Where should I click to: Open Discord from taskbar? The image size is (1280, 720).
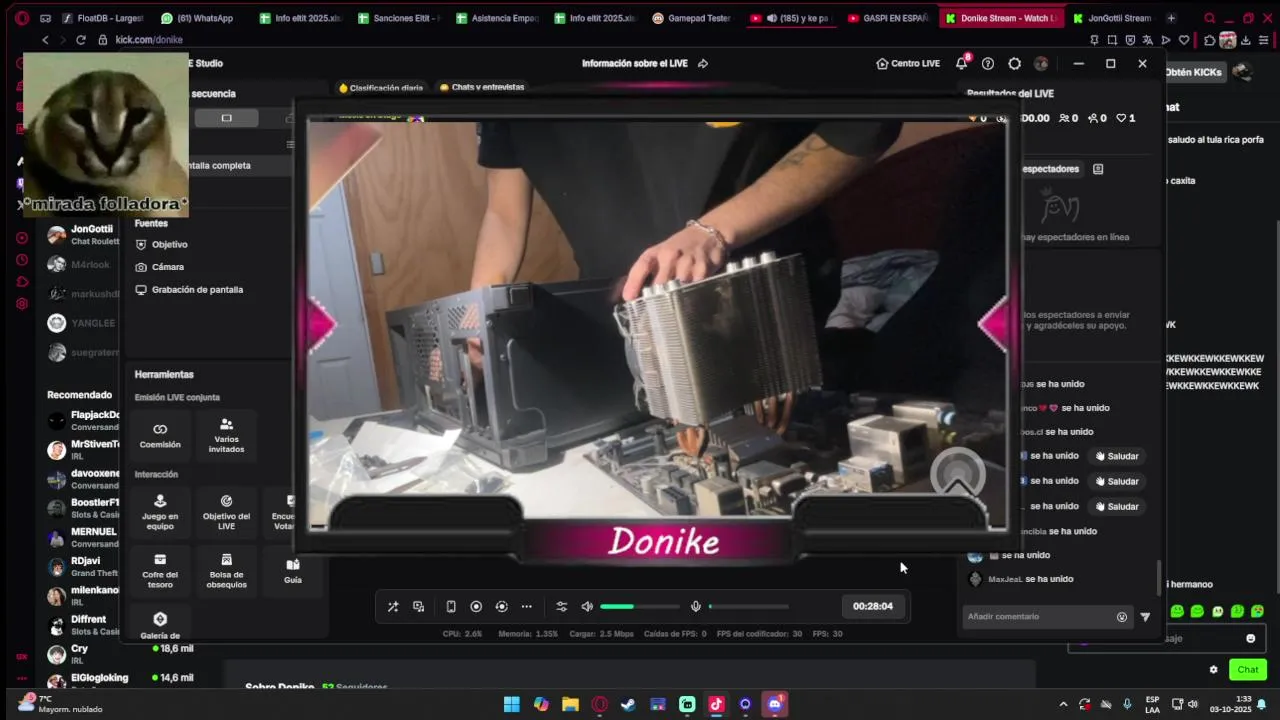click(x=775, y=704)
